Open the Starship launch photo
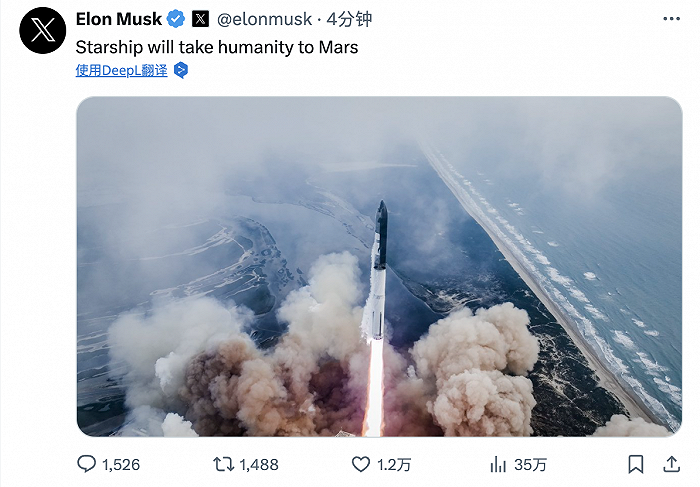This screenshot has width=700, height=487. point(379,266)
